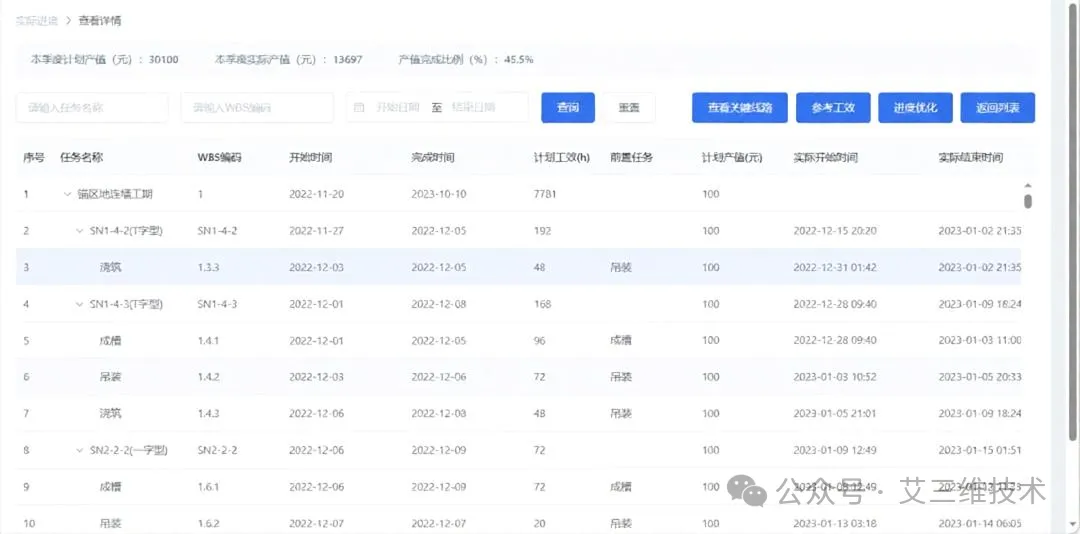Click actual end 2023-01-15 01:51 cell
1080x534 pixels.
[979, 450]
